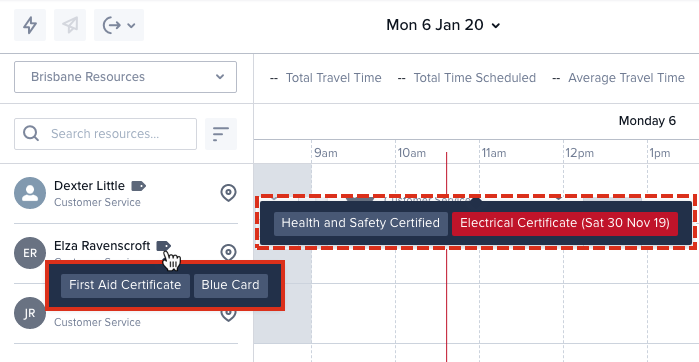Image resolution: width=699 pixels, height=362 pixels.
Task: Select the JR resource avatar
Action: click(30, 313)
